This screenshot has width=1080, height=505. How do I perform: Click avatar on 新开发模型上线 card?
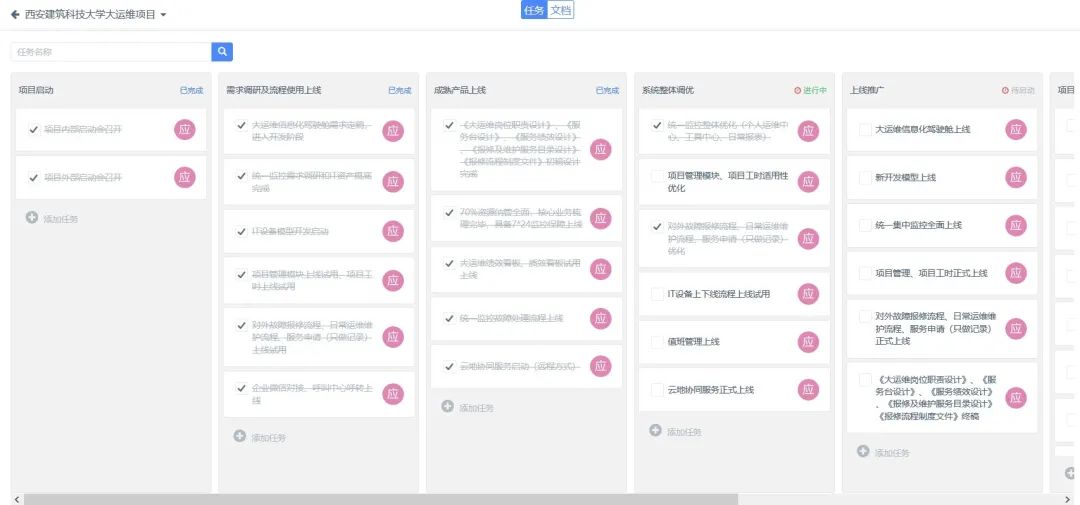click(x=1016, y=178)
